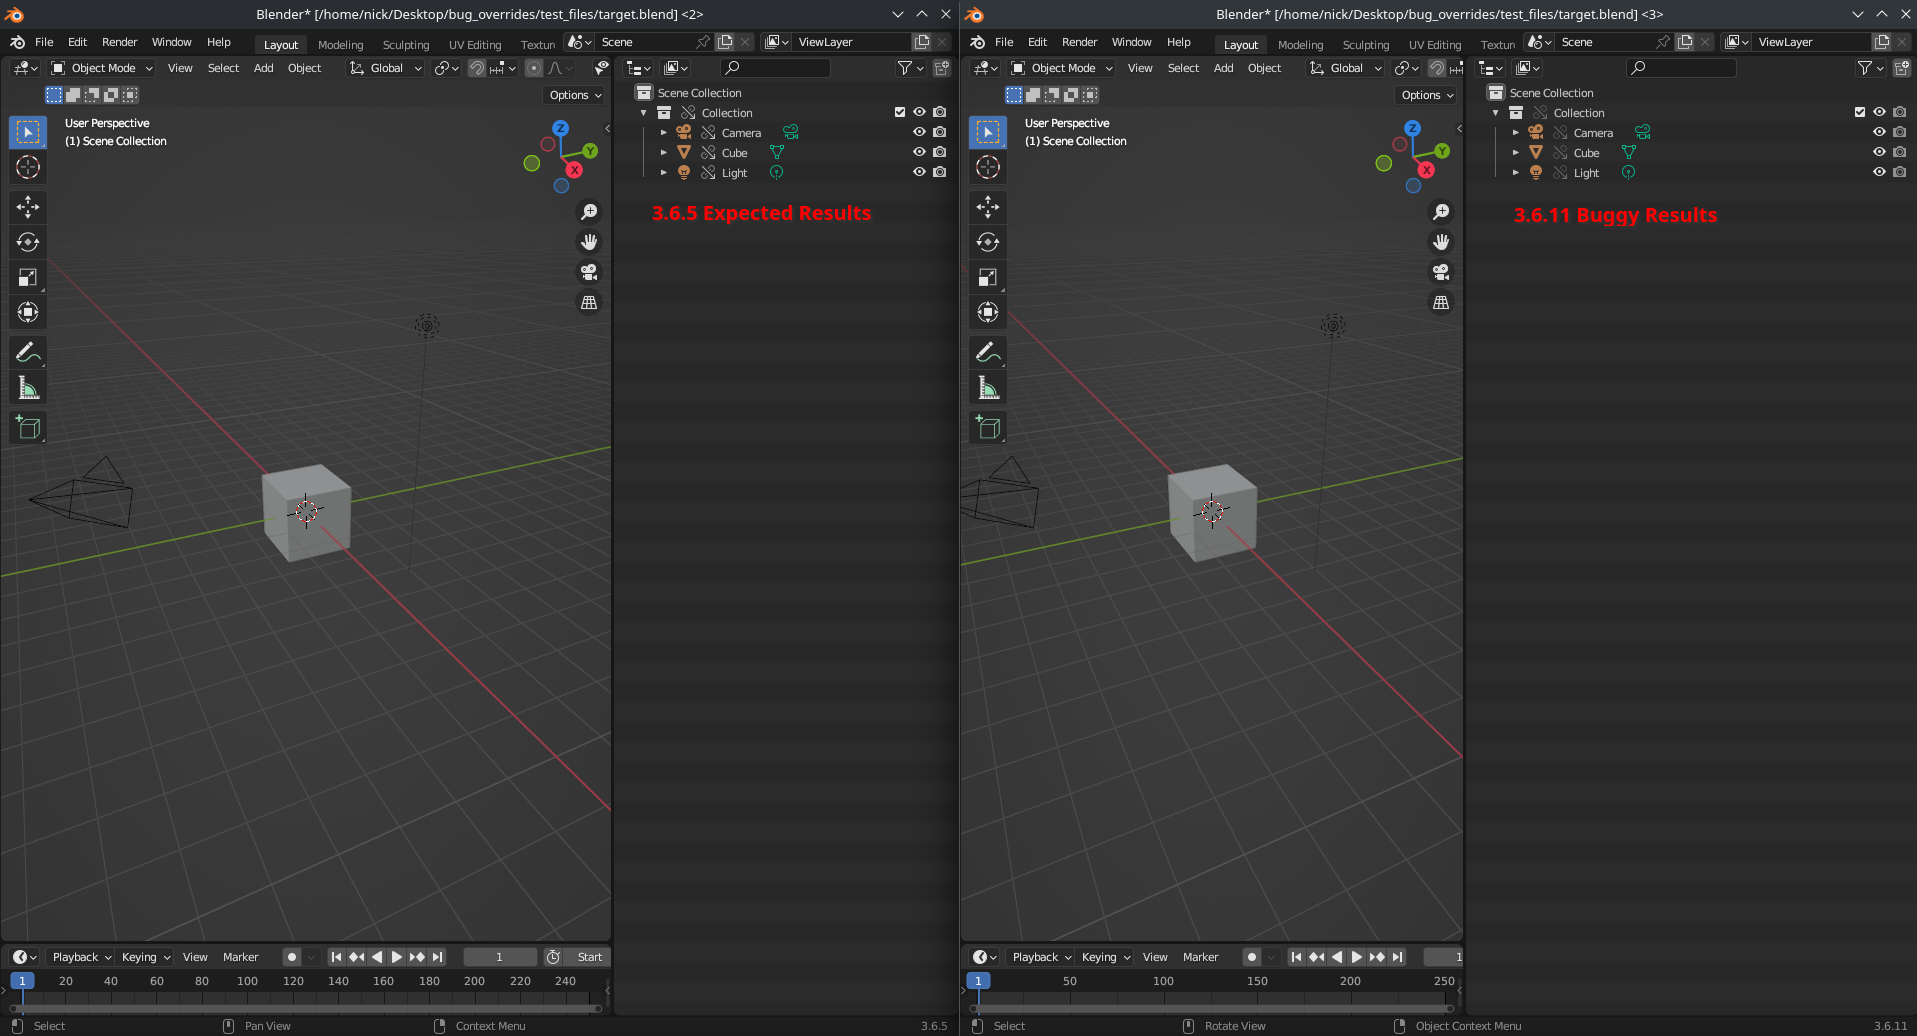Click outliner search field in left window

775,68
